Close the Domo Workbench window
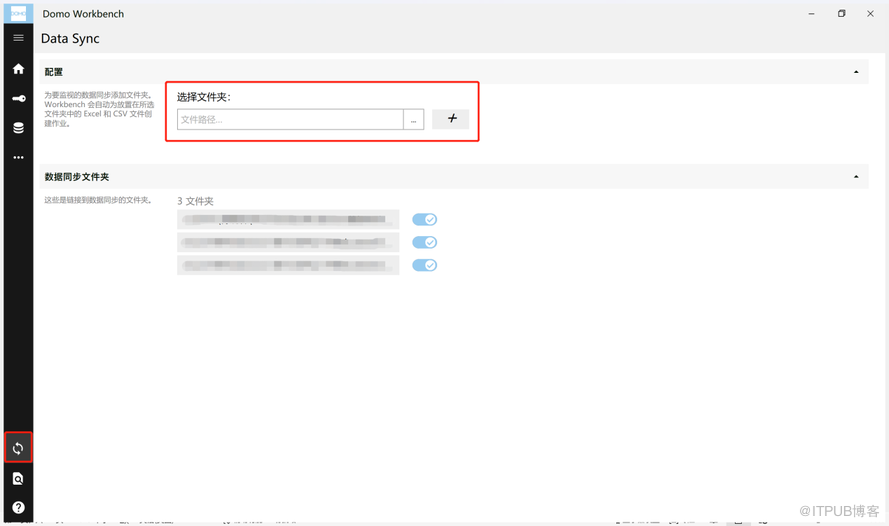 [870, 14]
